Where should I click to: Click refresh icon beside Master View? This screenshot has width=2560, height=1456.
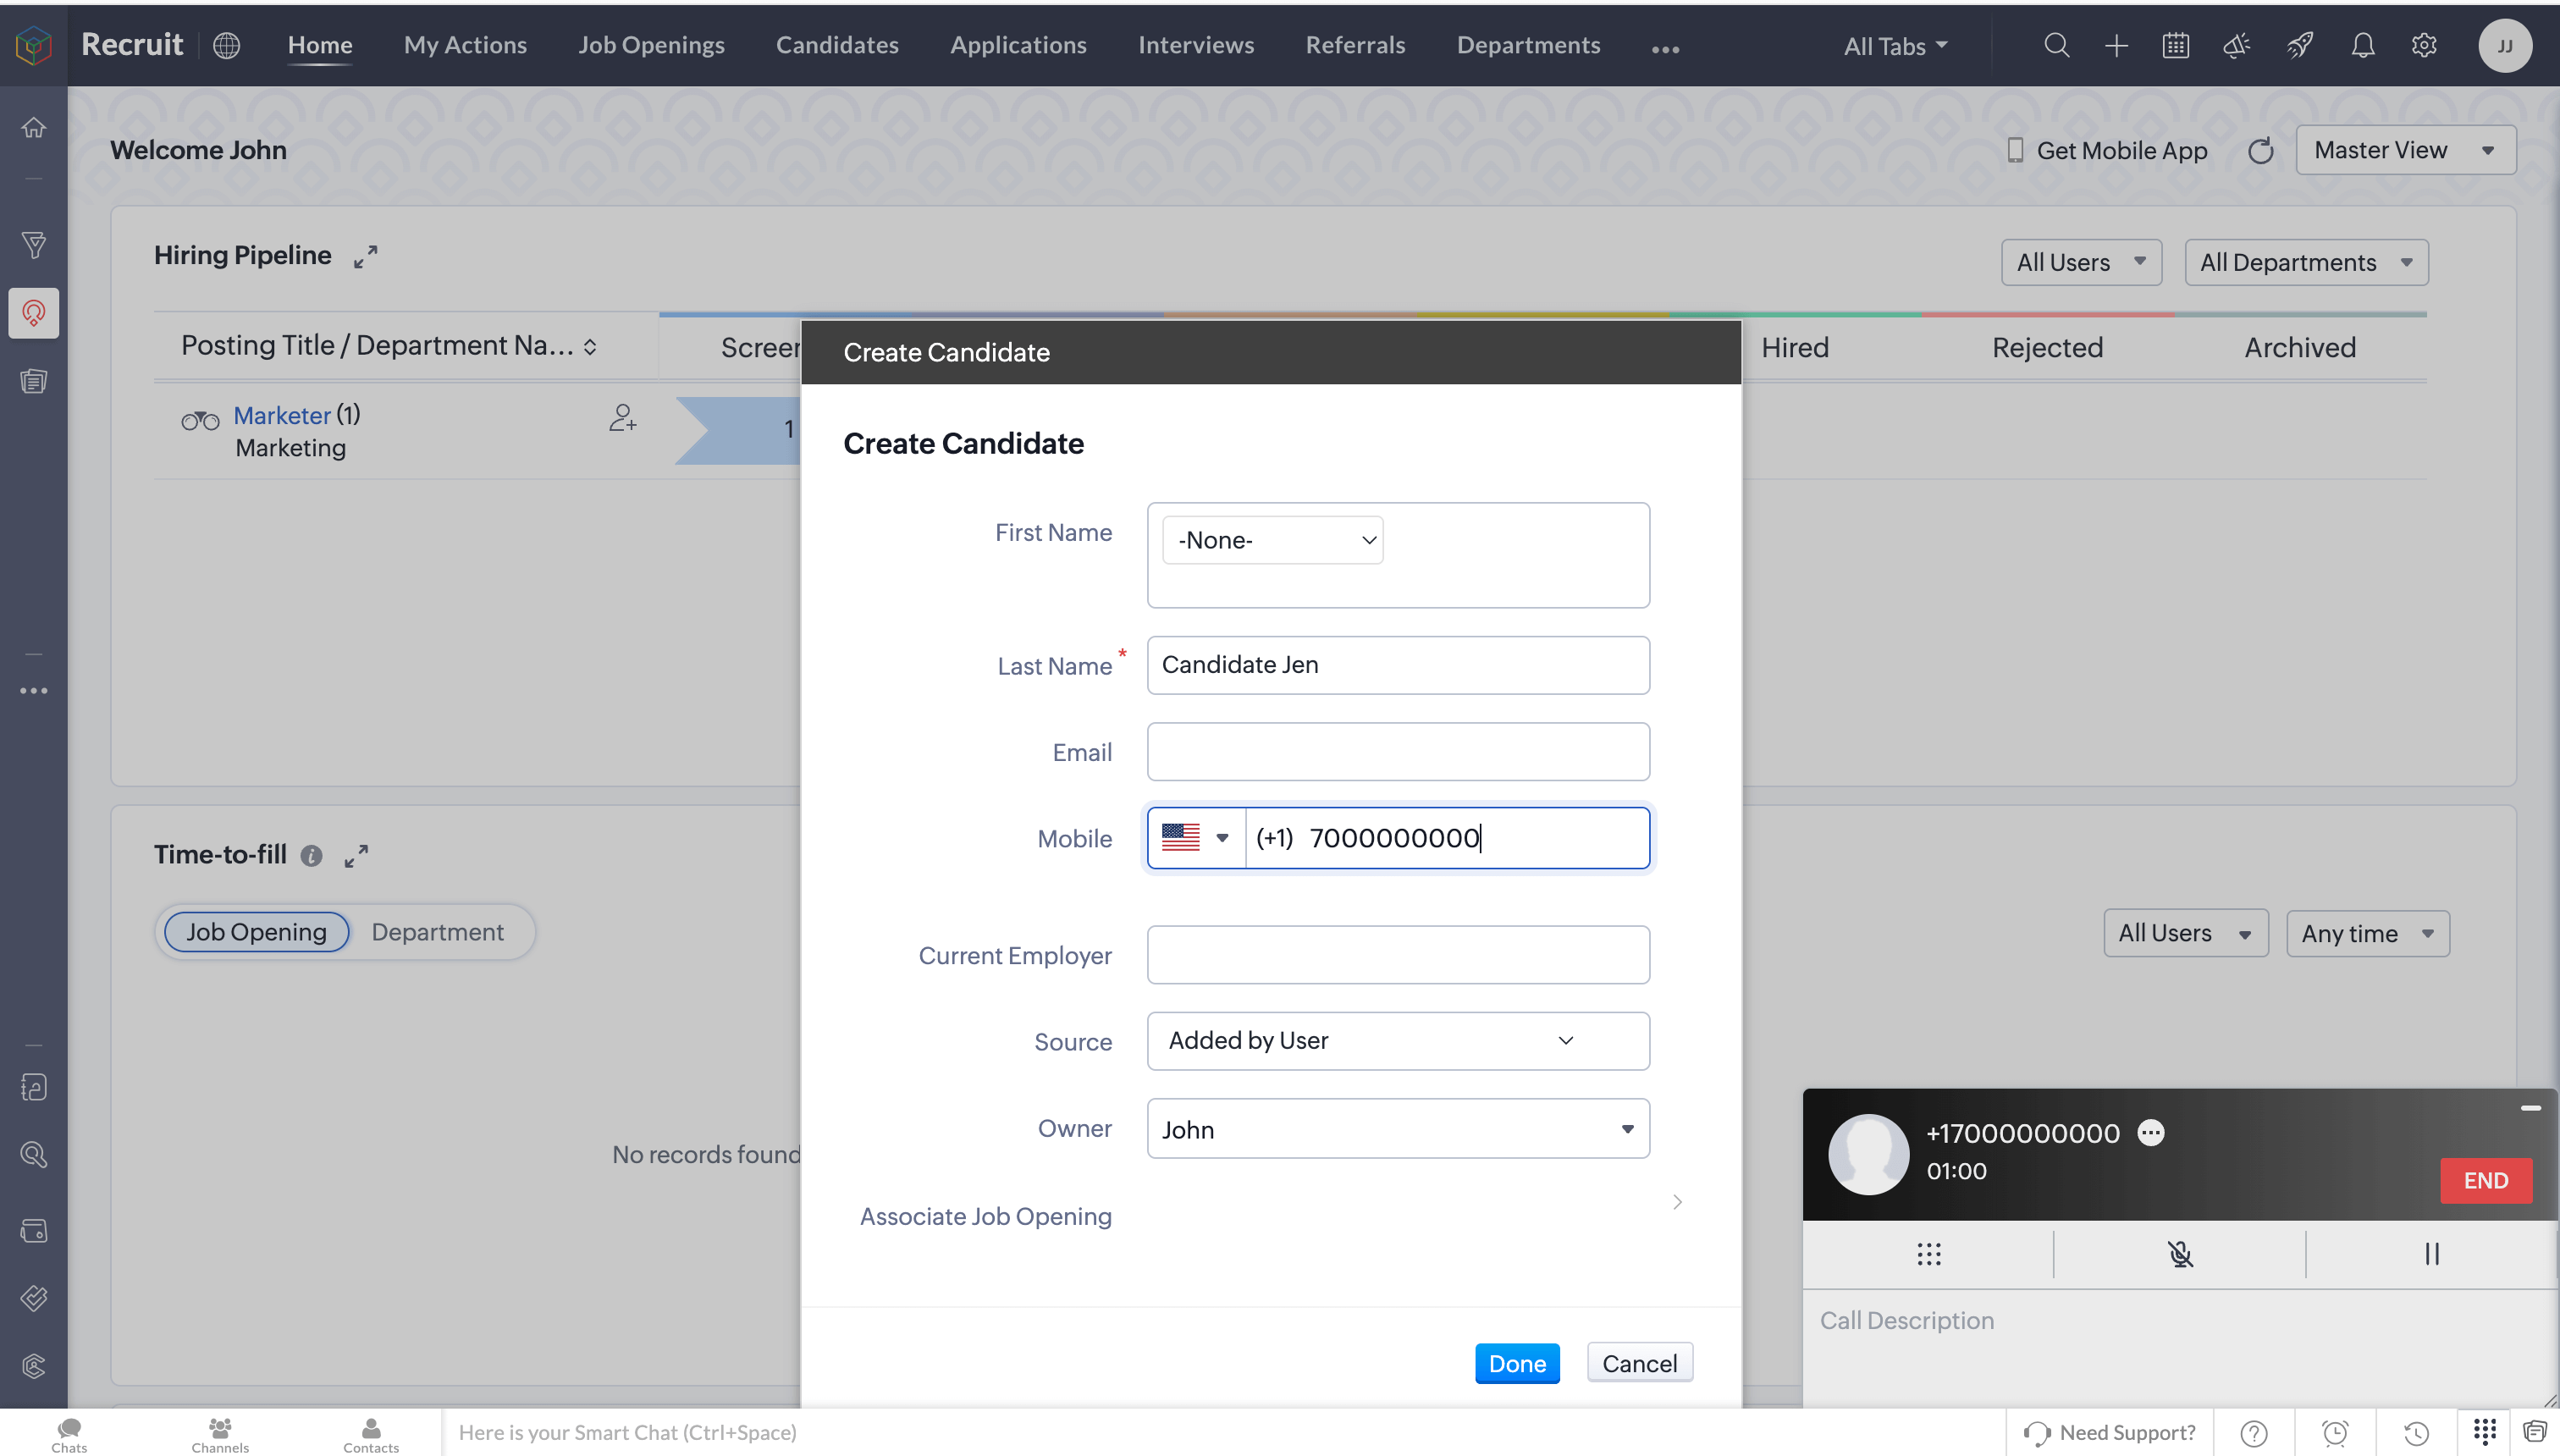(x=2260, y=151)
